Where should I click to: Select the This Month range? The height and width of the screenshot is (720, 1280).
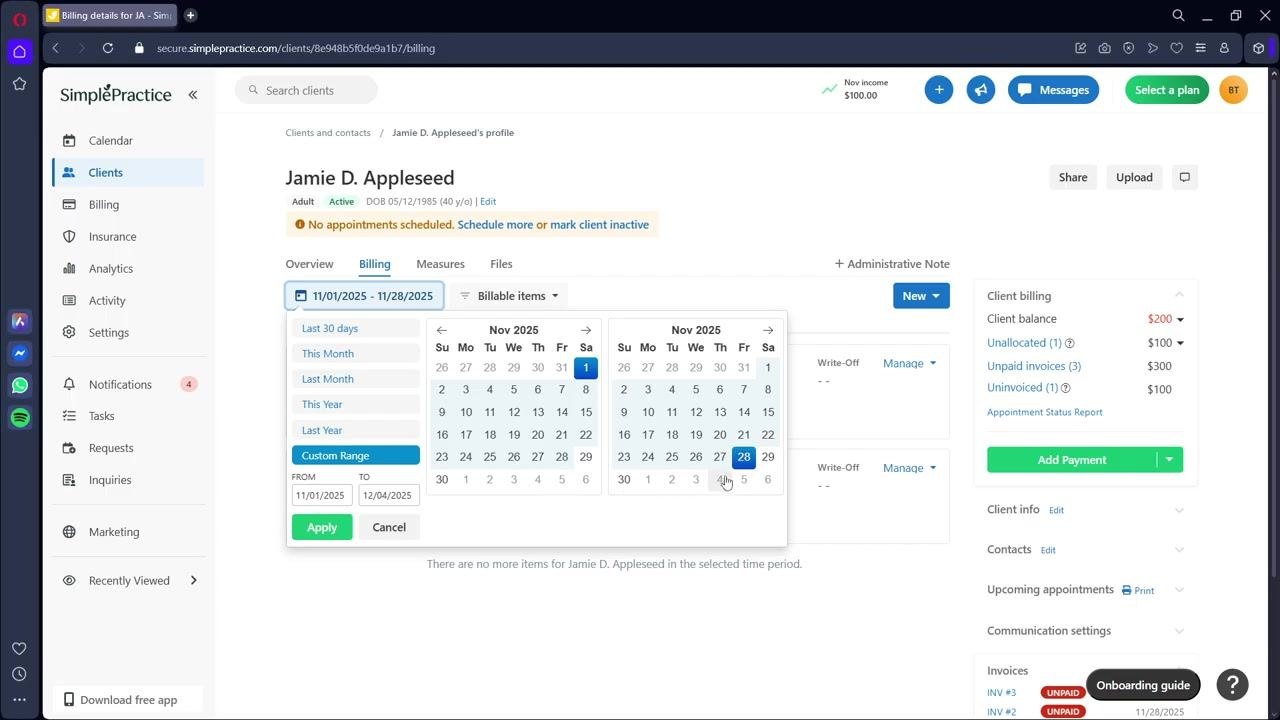coord(356,354)
